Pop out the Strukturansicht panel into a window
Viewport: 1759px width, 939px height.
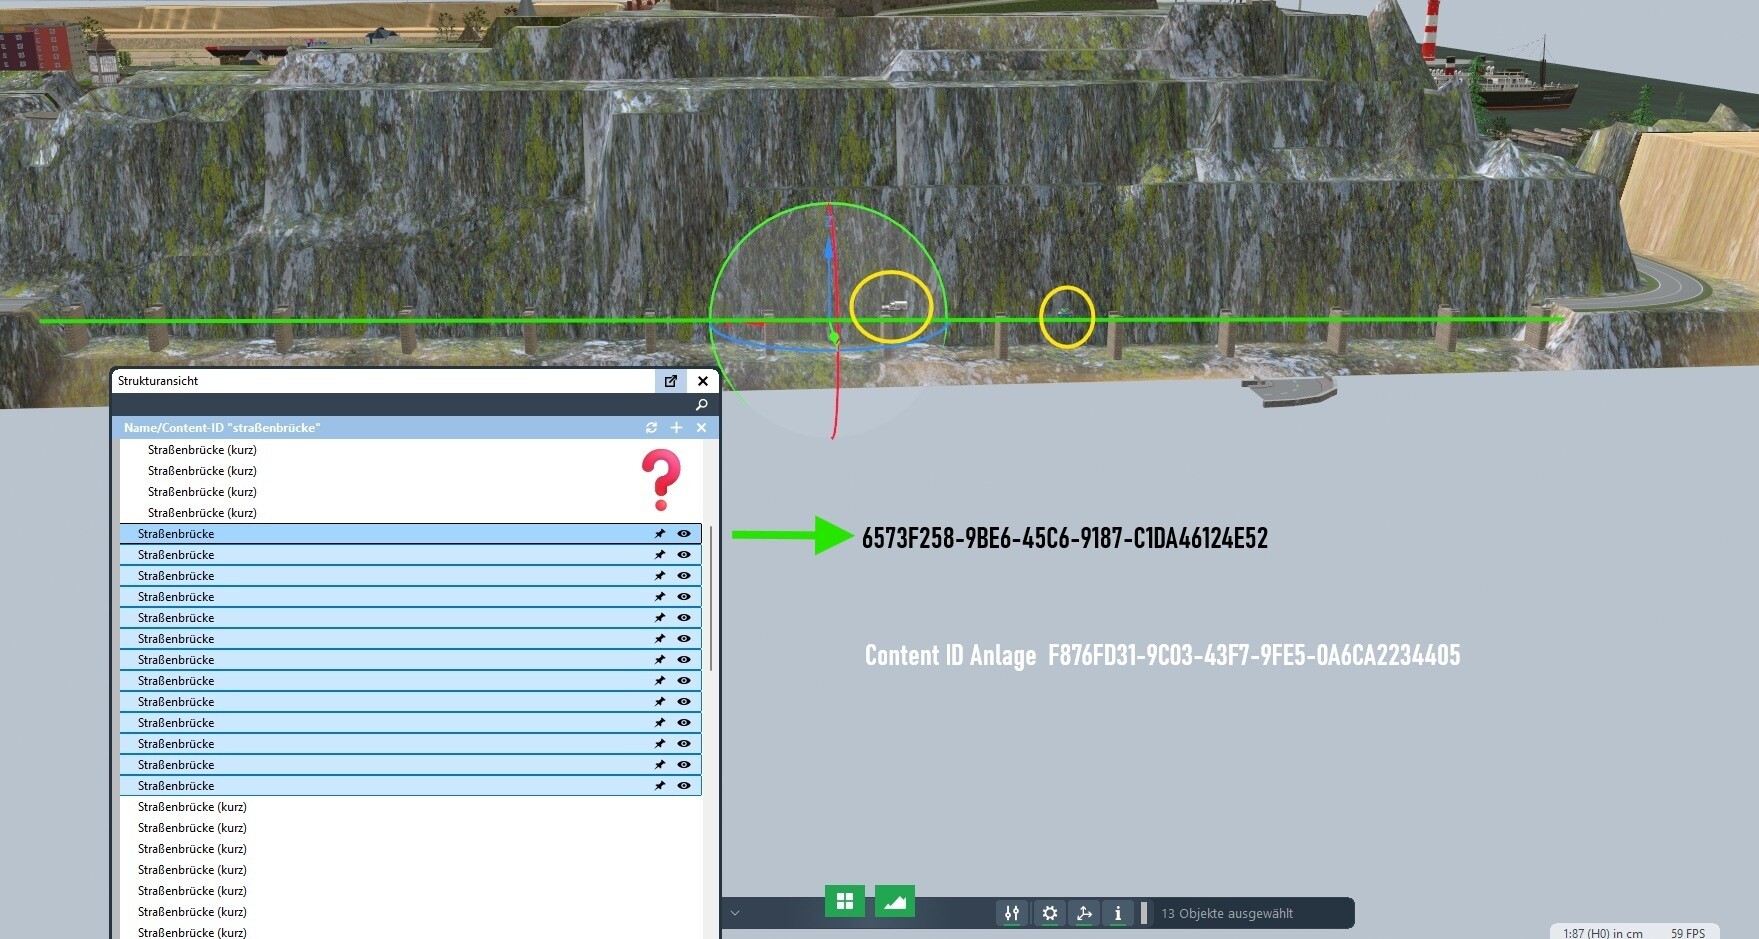click(x=671, y=381)
